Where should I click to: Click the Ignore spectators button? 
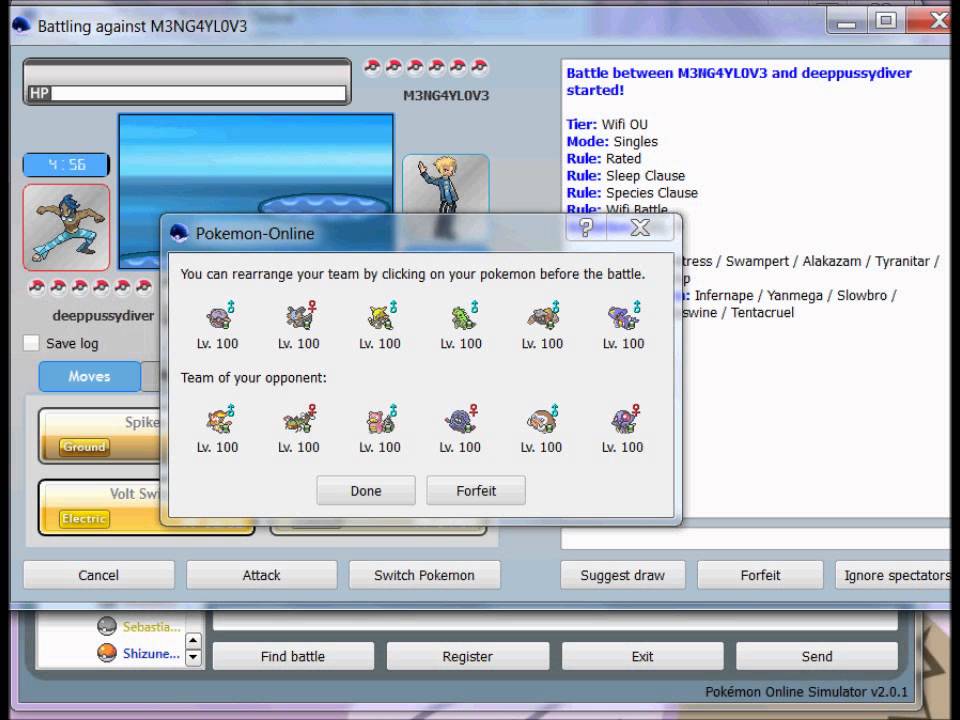894,575
